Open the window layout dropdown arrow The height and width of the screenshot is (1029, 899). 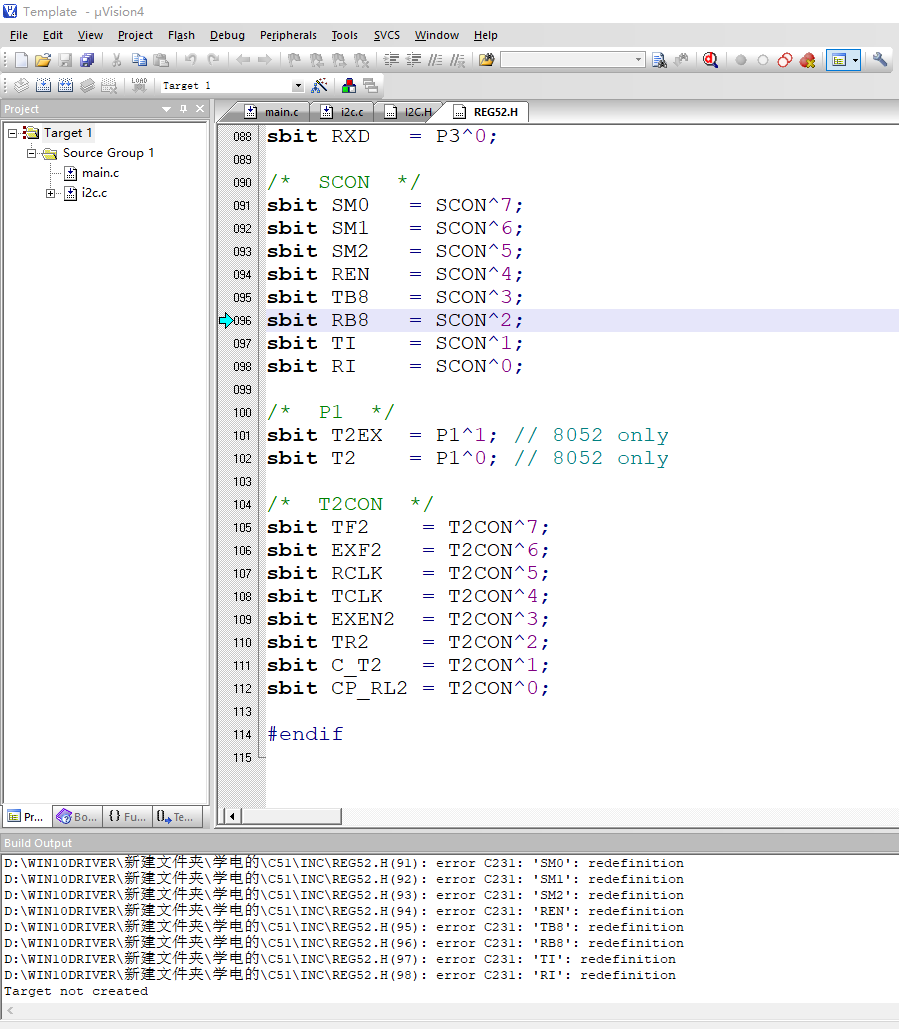click(855, 60)
